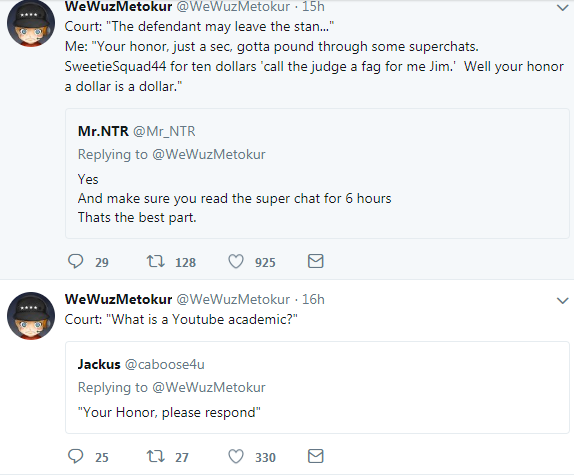View the avatar on the second tweet
The height and width of the screenshot is (476, 574).
(31, 316)
